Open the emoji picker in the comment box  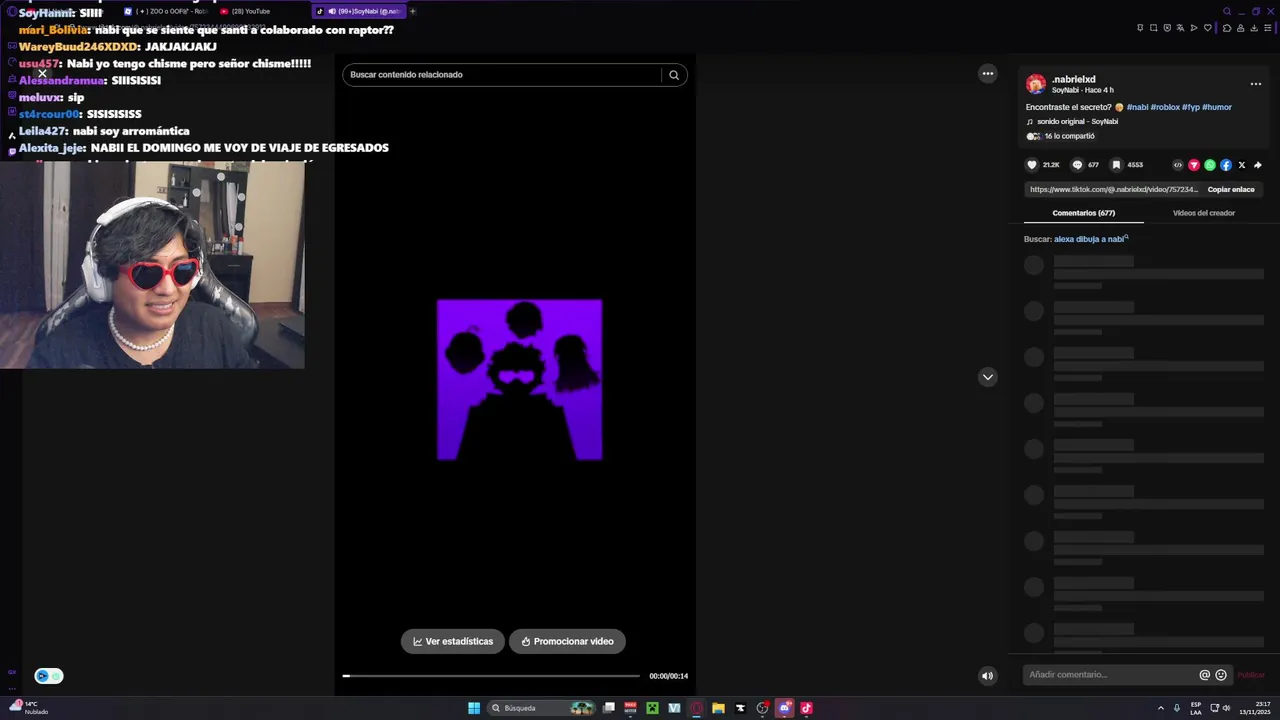(x=1221, y=675)
